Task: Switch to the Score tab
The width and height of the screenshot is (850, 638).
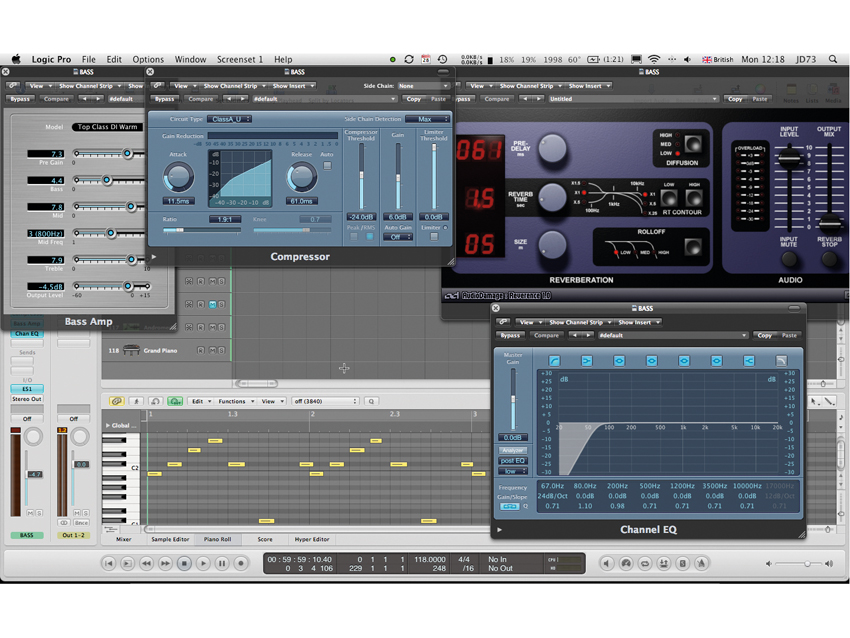Action: click(265, 539)
